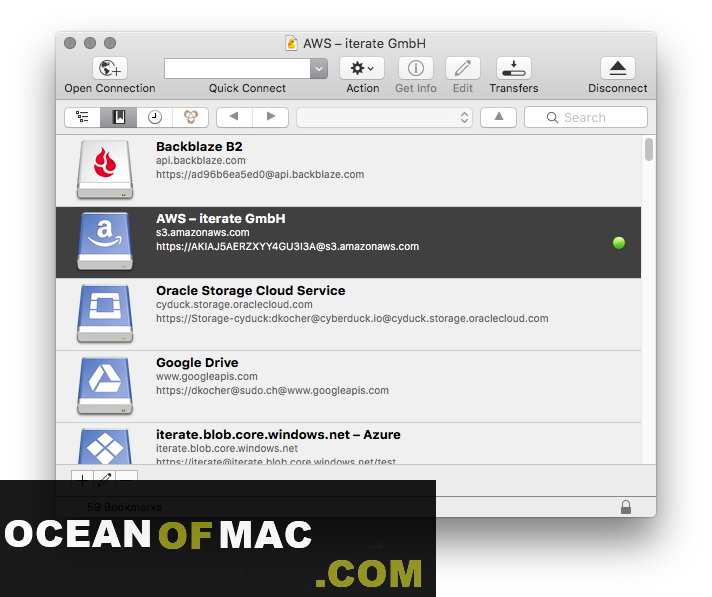This screenshot has width=712, height=597.
Task: Click the lock icon in status bar
Action: point(626,507)
